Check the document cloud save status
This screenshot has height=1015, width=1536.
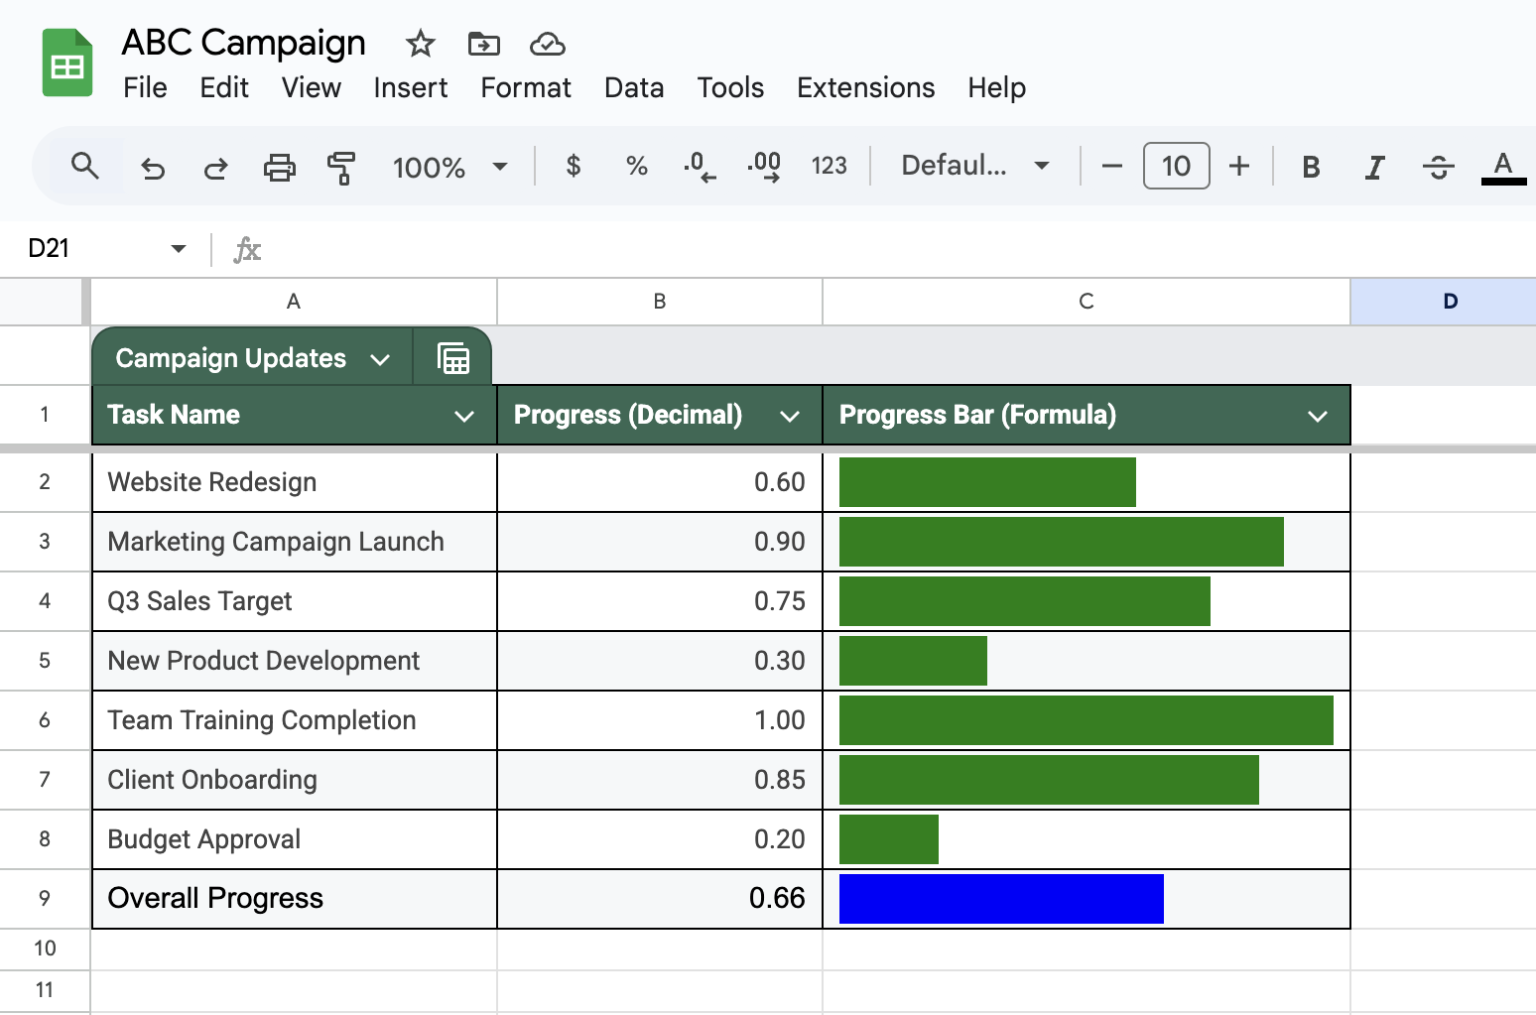click(545, 44)
